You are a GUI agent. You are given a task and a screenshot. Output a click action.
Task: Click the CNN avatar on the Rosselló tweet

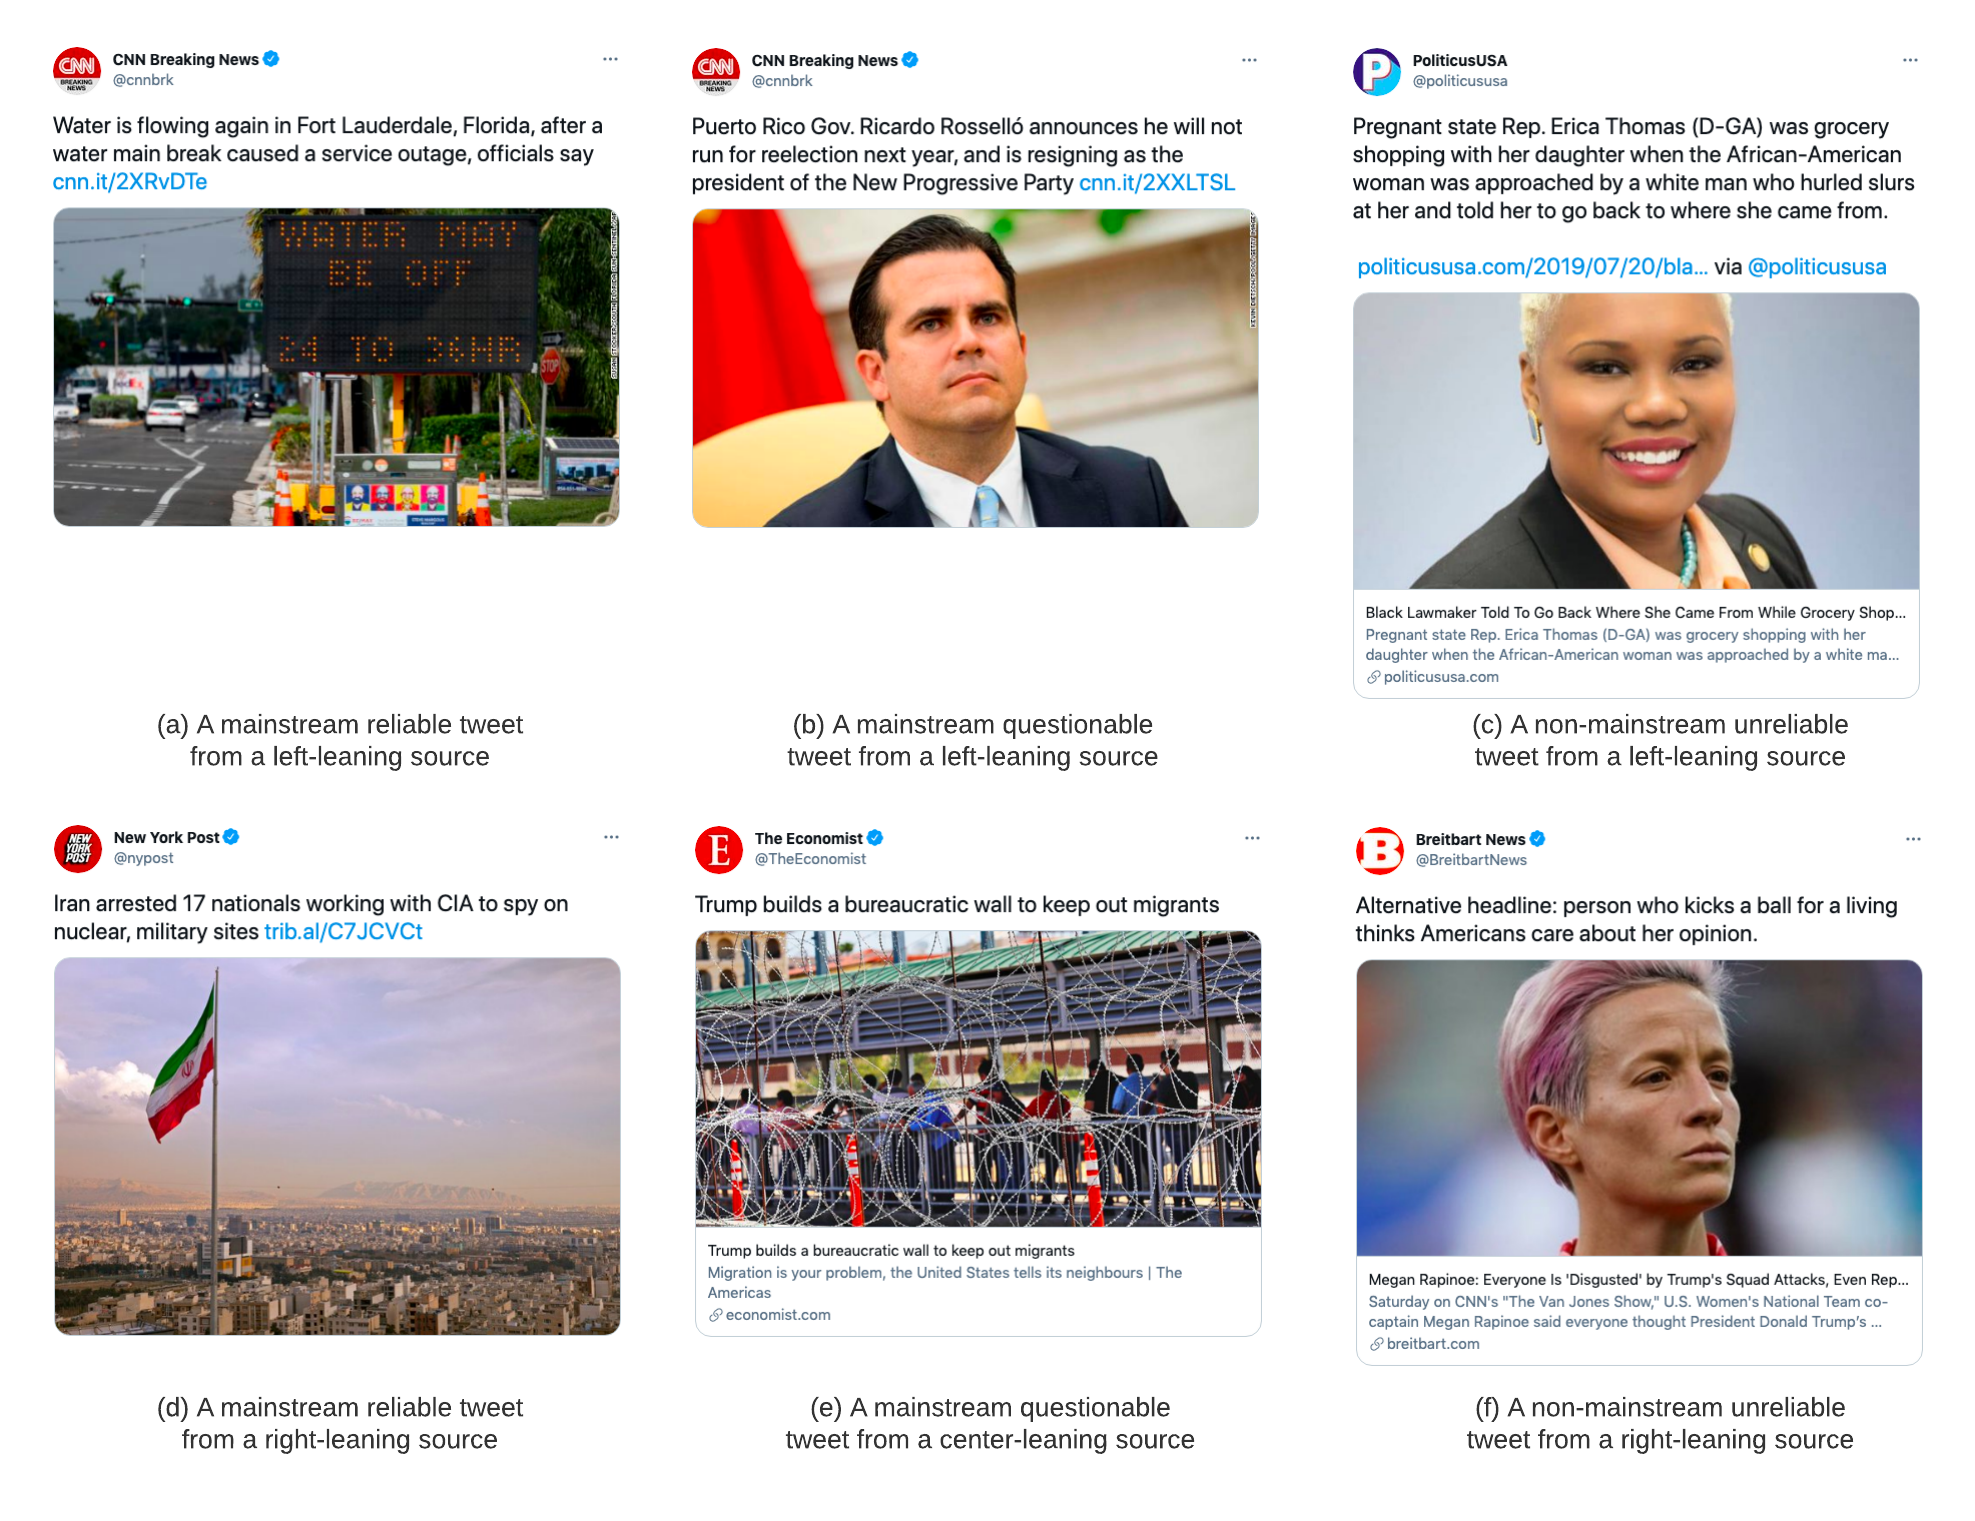(x=716, y=71)
